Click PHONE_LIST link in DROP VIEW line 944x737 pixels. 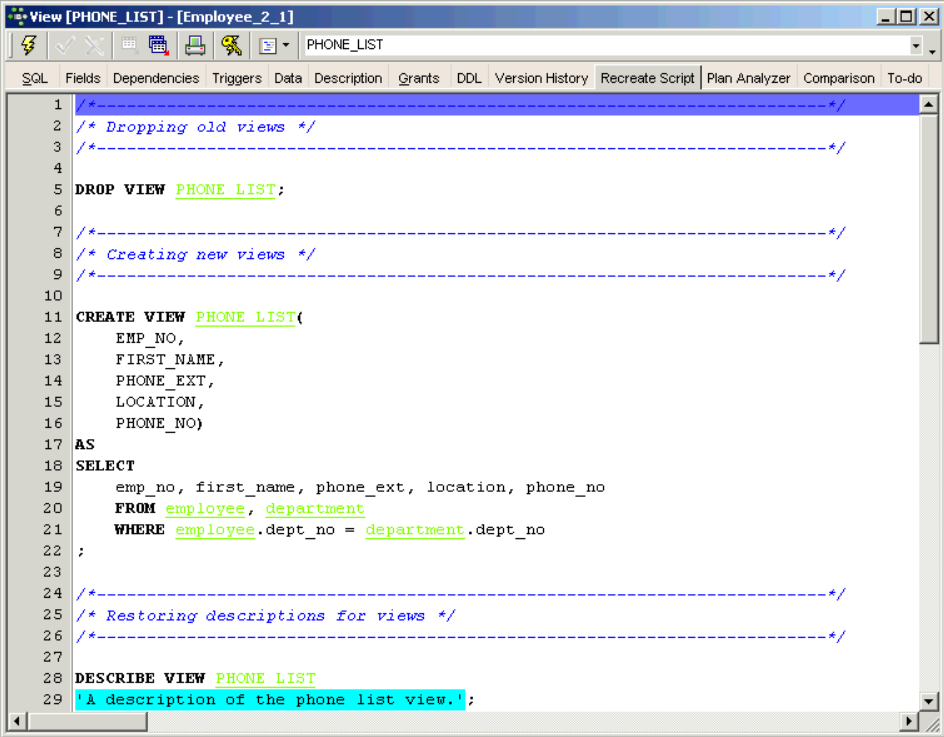225,189
